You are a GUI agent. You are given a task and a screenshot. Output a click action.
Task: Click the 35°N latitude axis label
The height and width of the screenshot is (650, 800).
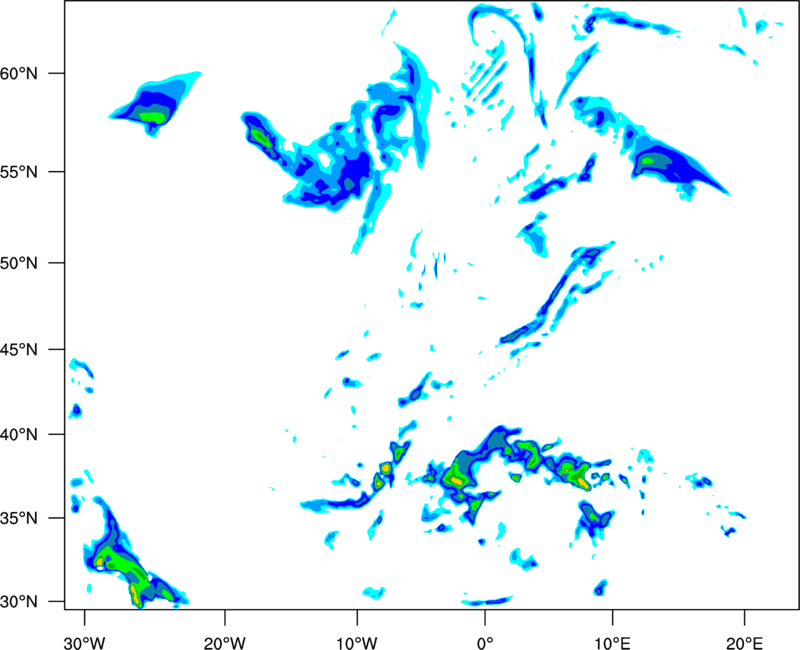(19, 518)
